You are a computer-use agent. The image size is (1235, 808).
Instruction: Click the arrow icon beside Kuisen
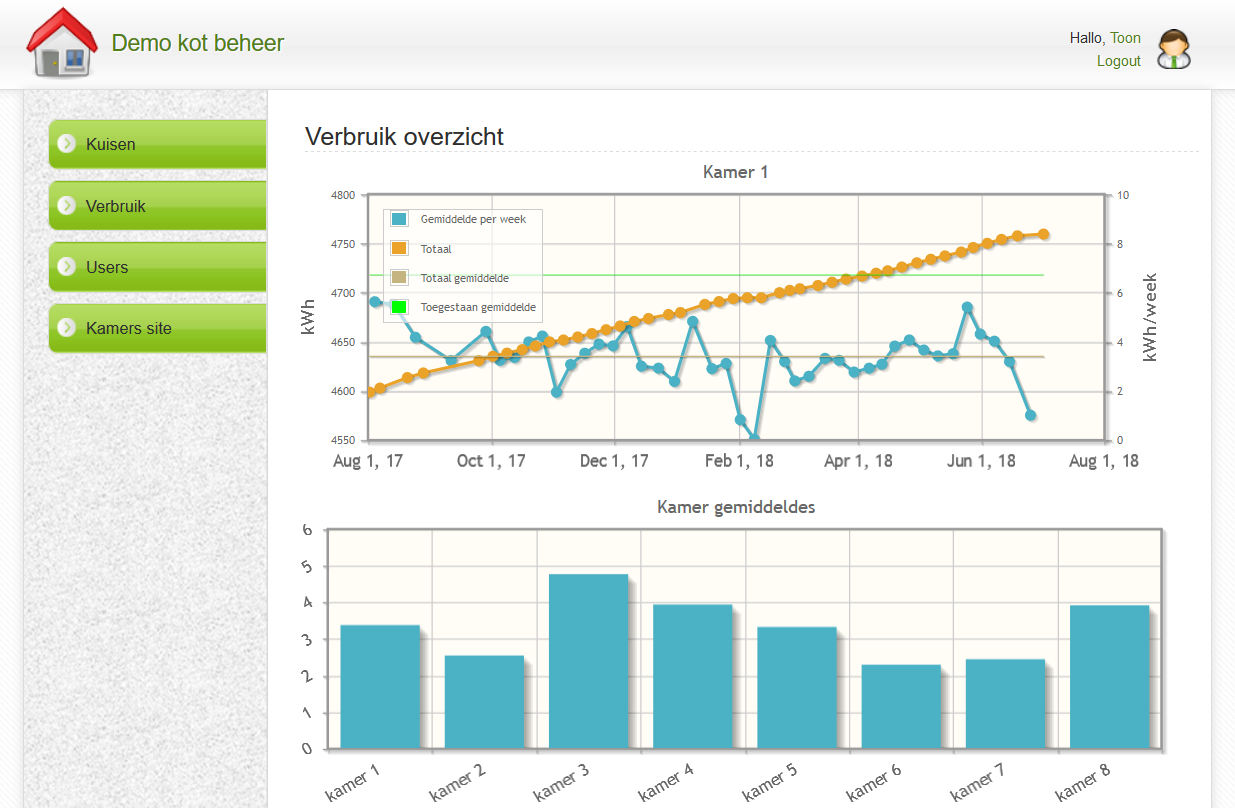pos(67,144)
